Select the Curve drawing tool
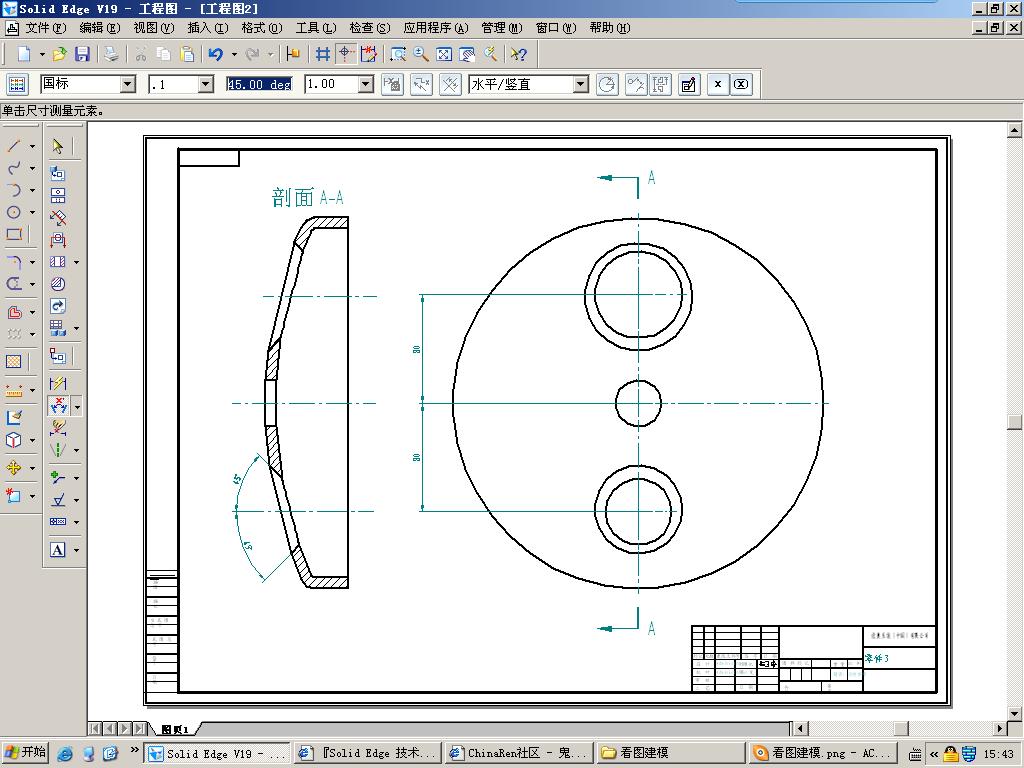 point(14,168)
